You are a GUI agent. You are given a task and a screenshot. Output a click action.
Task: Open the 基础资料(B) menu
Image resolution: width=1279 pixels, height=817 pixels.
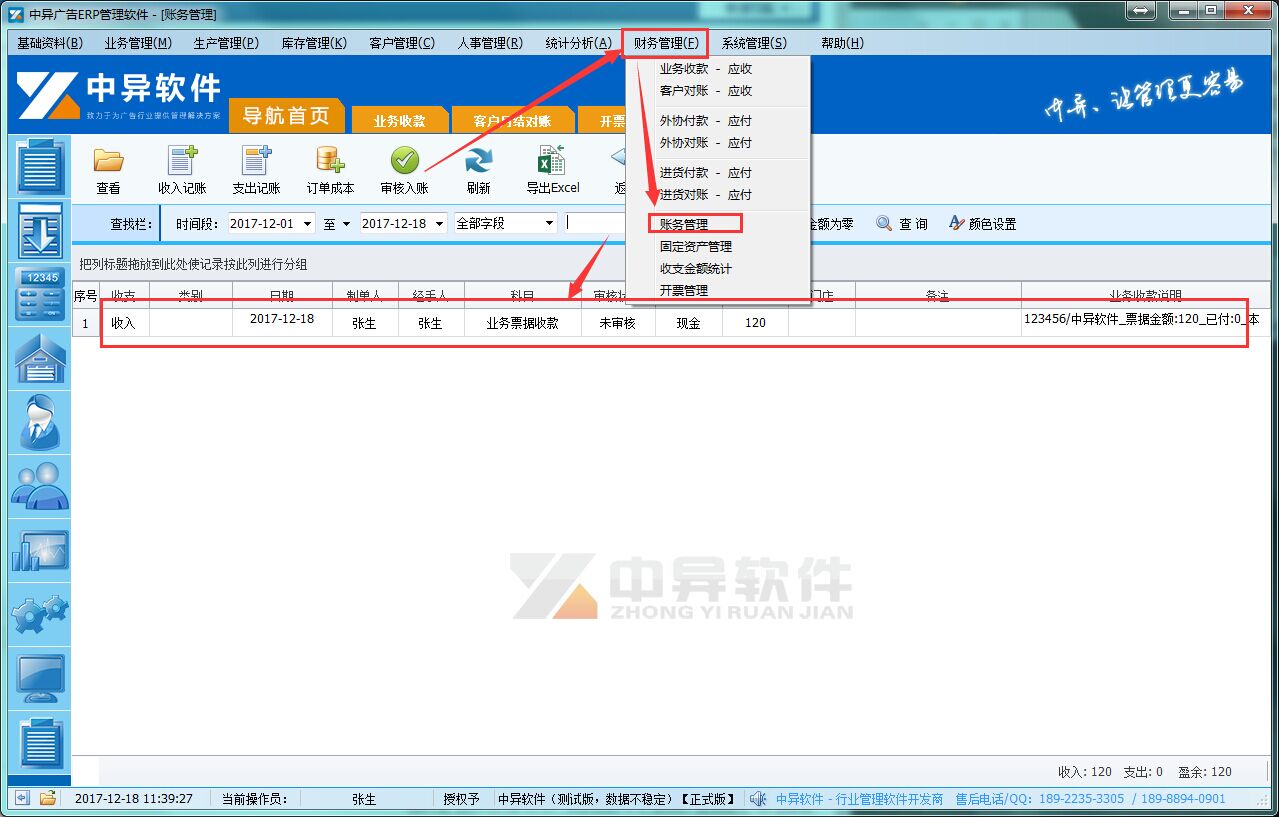[x=50, y=43]
